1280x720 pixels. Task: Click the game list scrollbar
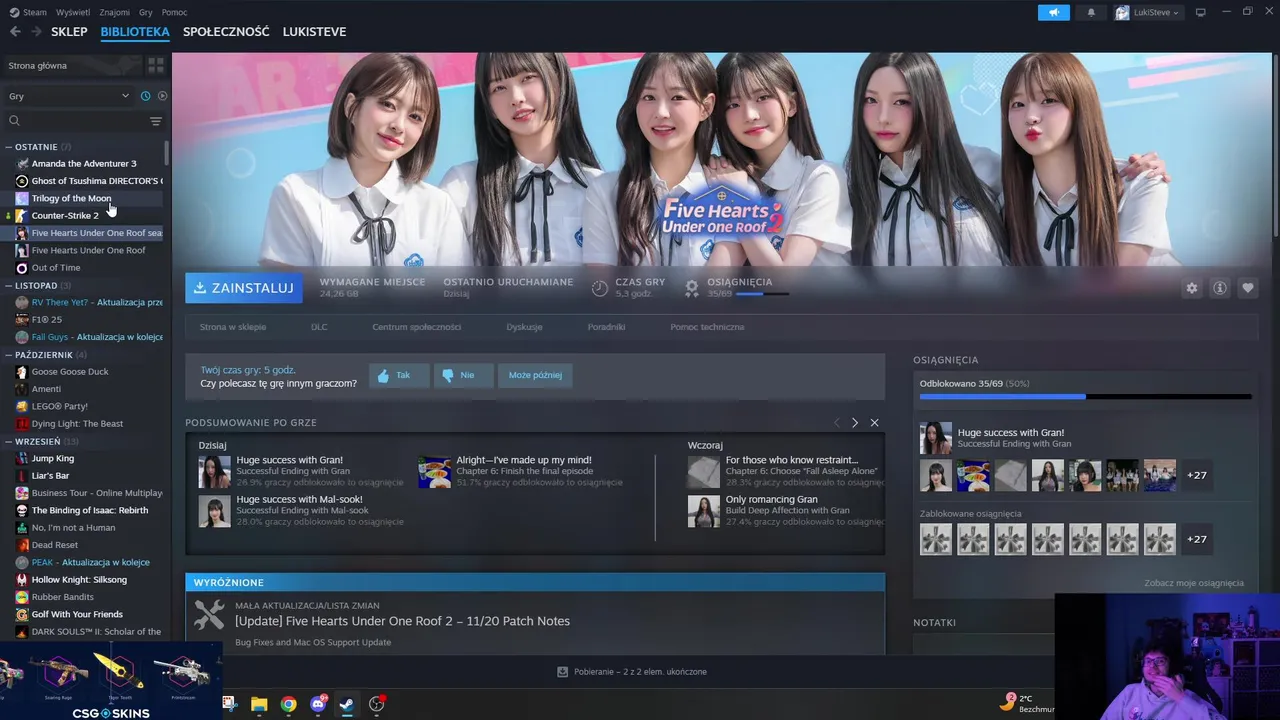(x=167, y=155)
